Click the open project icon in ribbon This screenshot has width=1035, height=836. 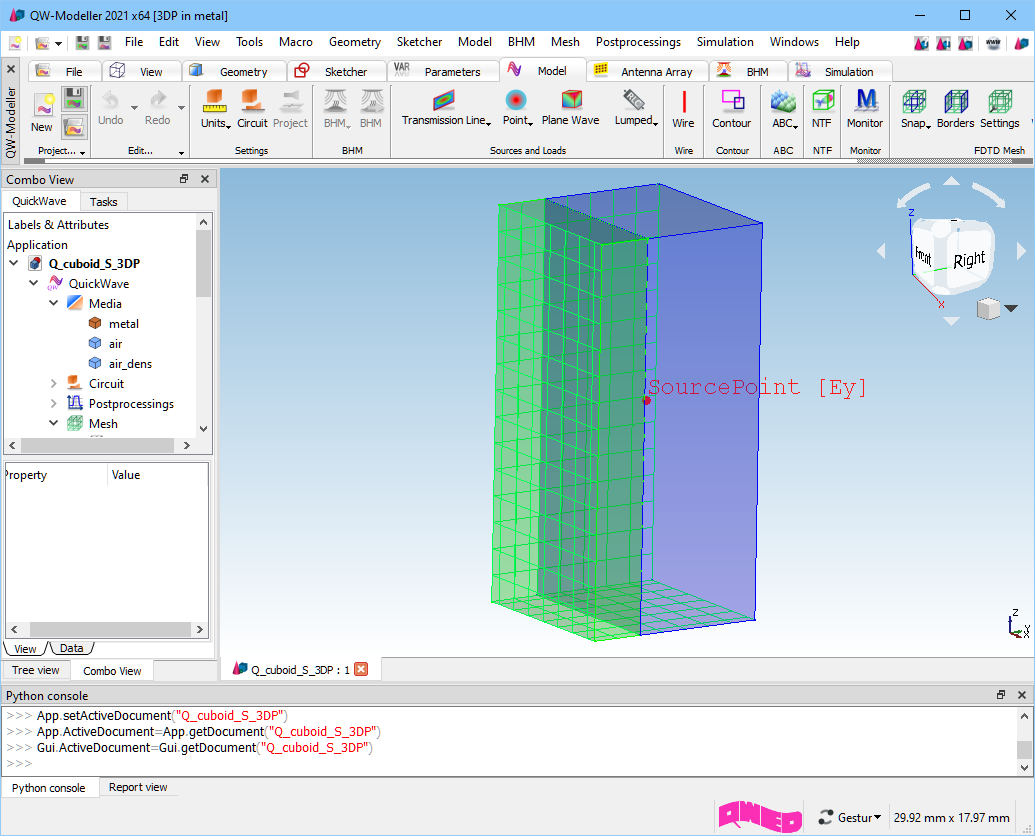75,127
